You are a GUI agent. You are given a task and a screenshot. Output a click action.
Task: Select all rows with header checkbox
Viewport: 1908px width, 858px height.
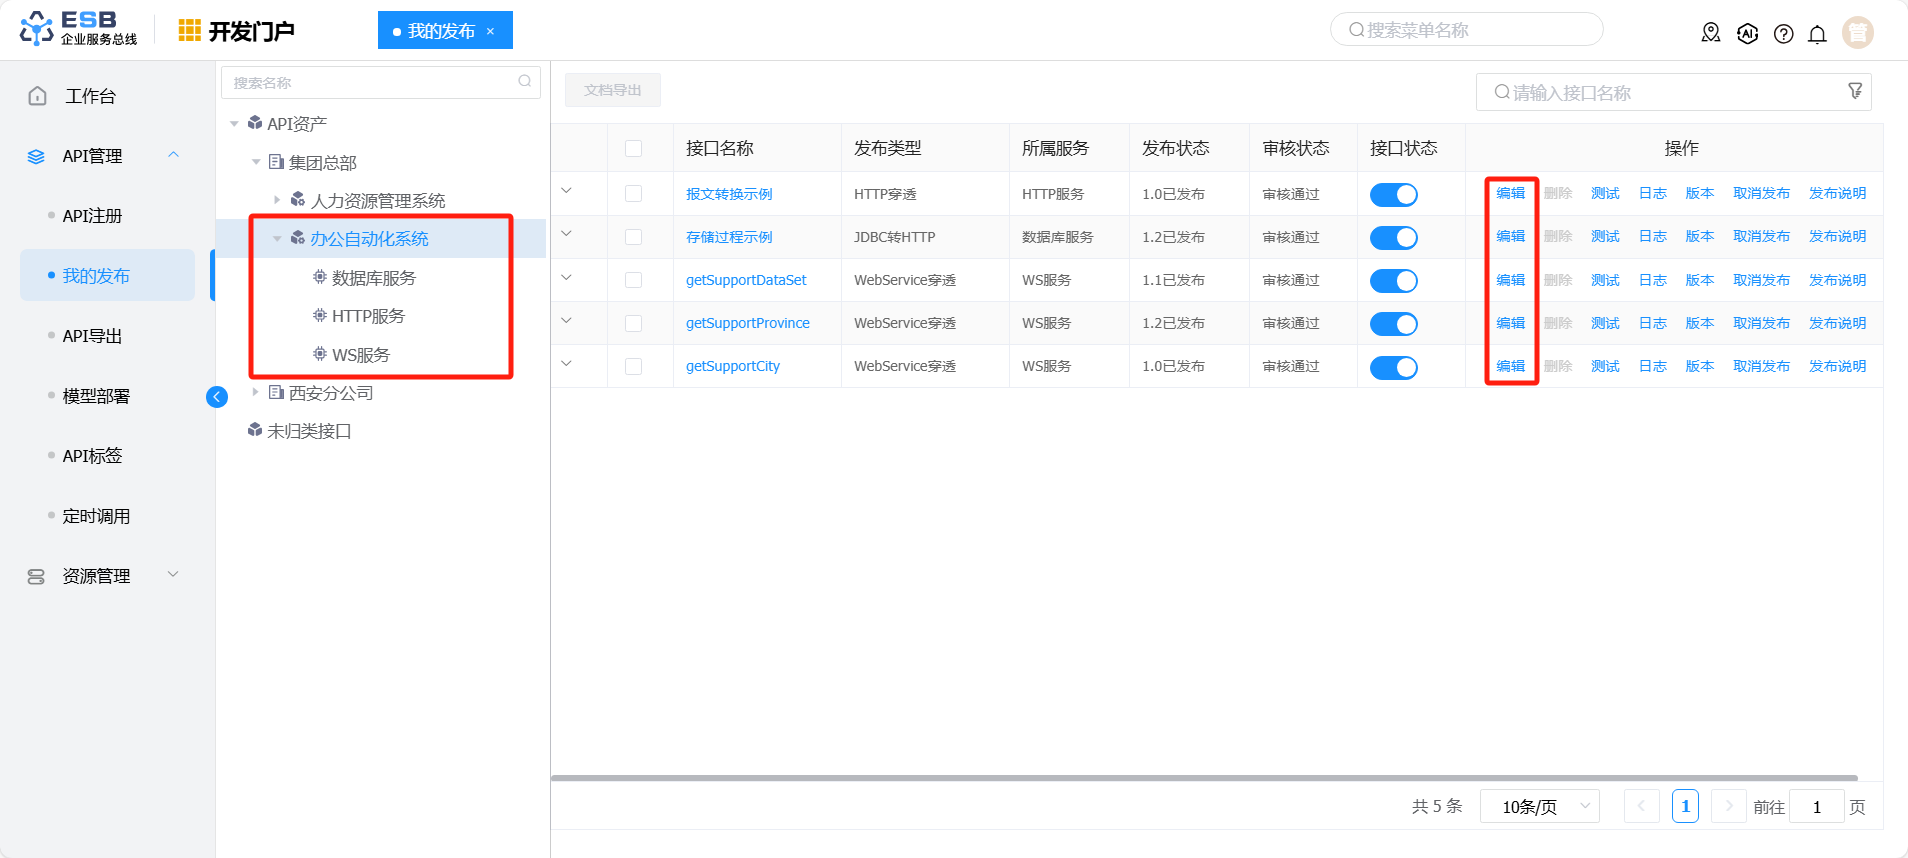[633, 148]
